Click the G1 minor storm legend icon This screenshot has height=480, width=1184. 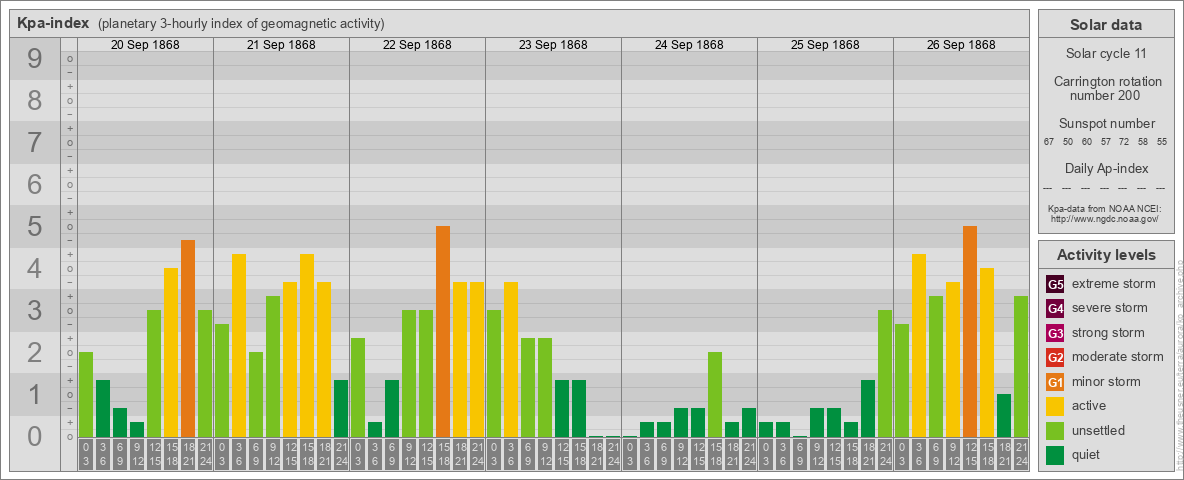[1055, 382]
